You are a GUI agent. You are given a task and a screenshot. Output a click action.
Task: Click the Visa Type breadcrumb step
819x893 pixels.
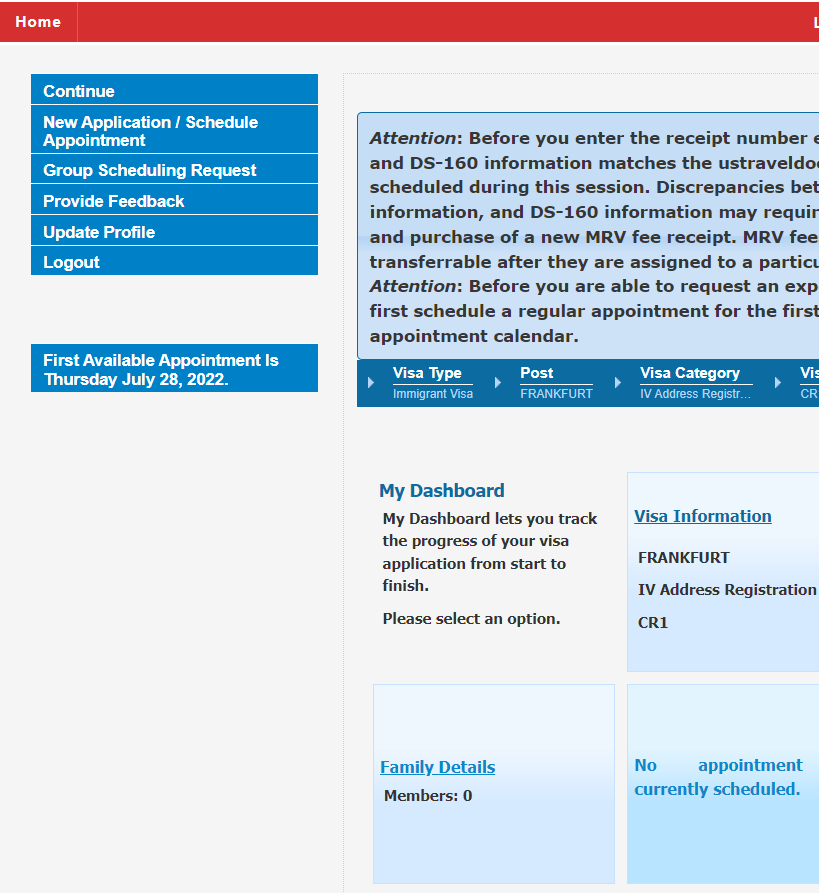coord(433,383)
